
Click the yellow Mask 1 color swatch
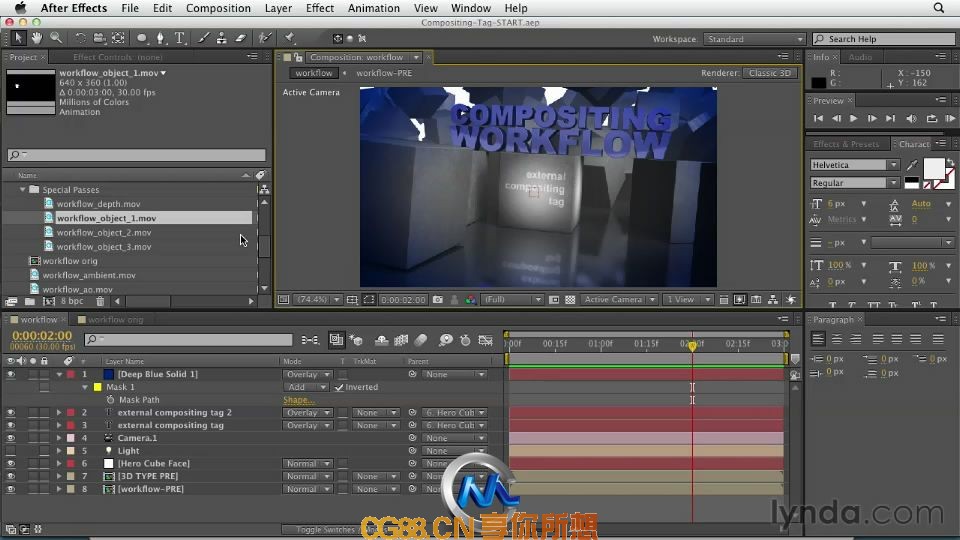(97, 387)
